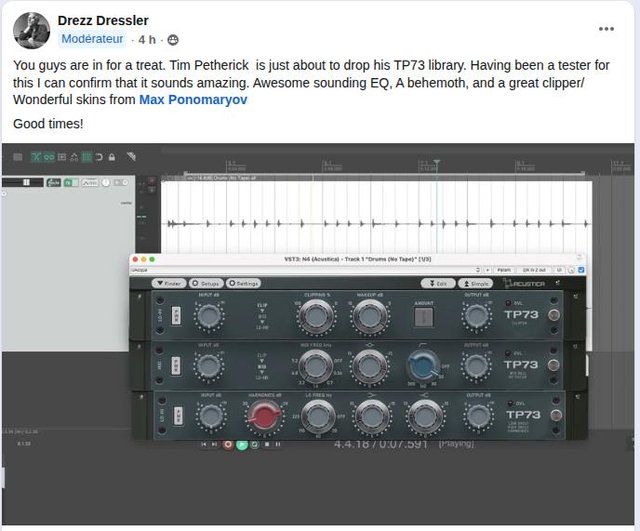Image resolution: width=640 pixels, height=531 pixels.
Task: Toggle PWR switch on TP73 harmonics row
Action: pyautogui.click(x=178, y=416)
